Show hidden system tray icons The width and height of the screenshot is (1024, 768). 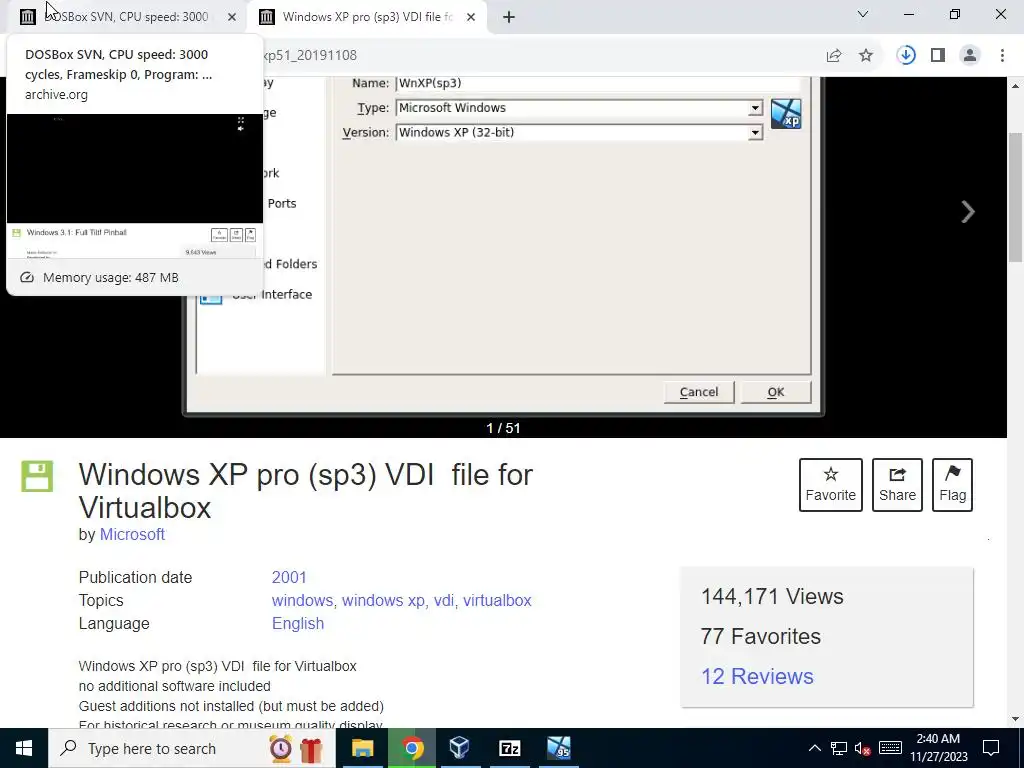click(814, 748)
